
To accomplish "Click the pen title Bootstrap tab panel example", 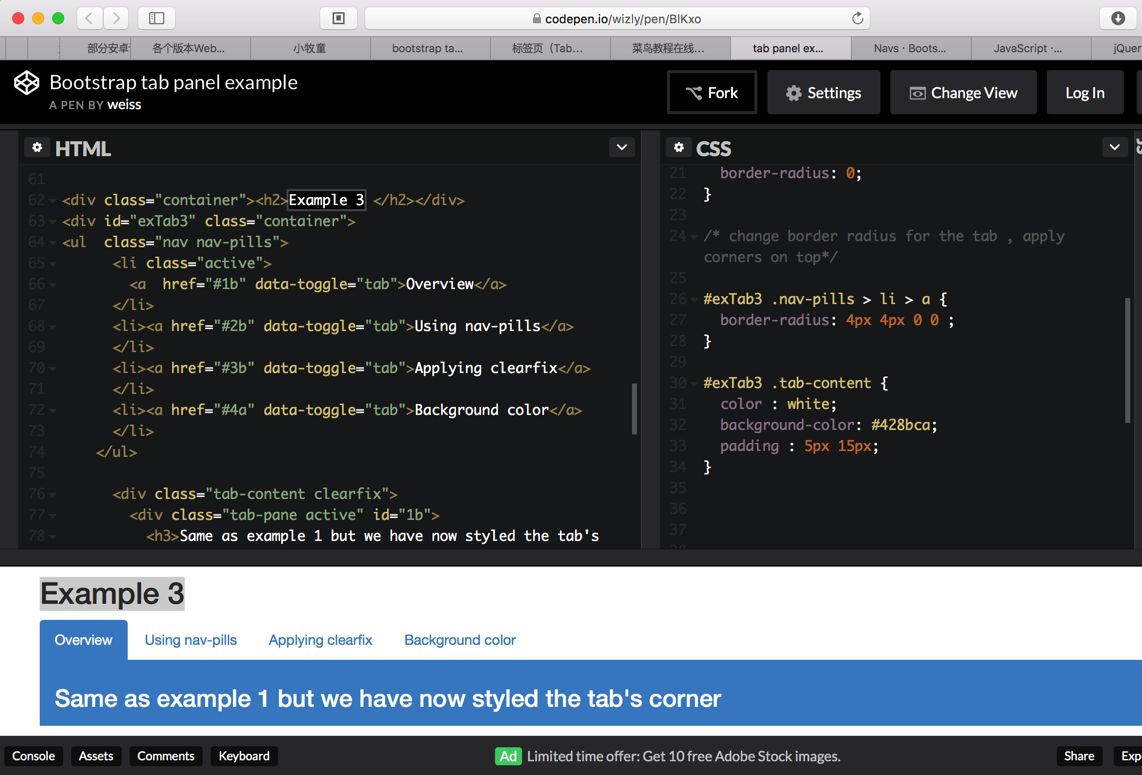I will (173, 82).
